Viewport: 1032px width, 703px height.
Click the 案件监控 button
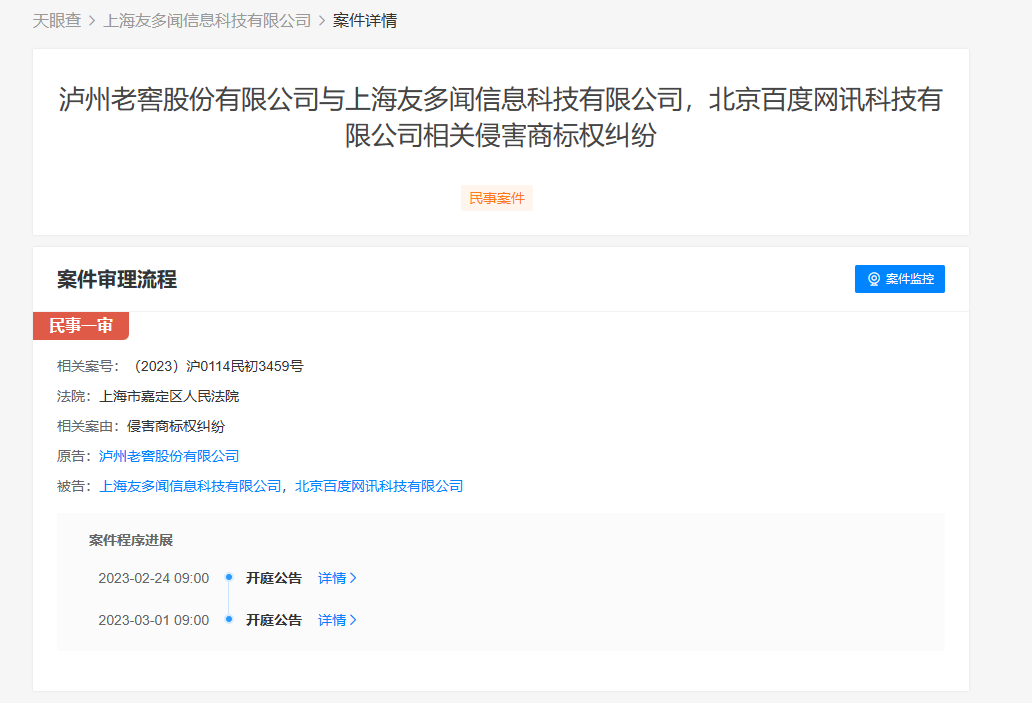point(900,279)
